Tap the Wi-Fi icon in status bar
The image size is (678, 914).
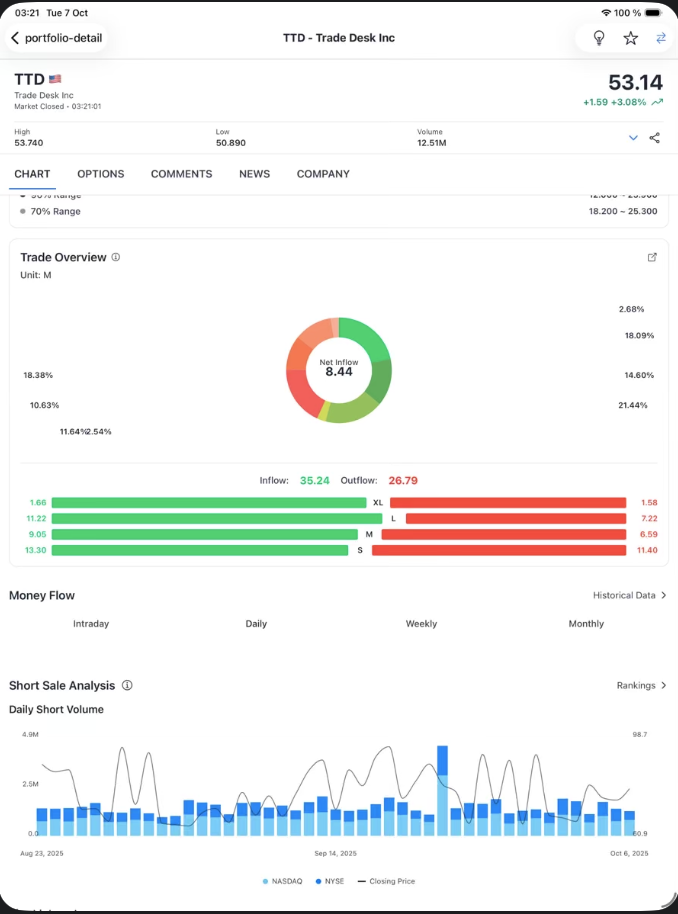click(606, 12)
